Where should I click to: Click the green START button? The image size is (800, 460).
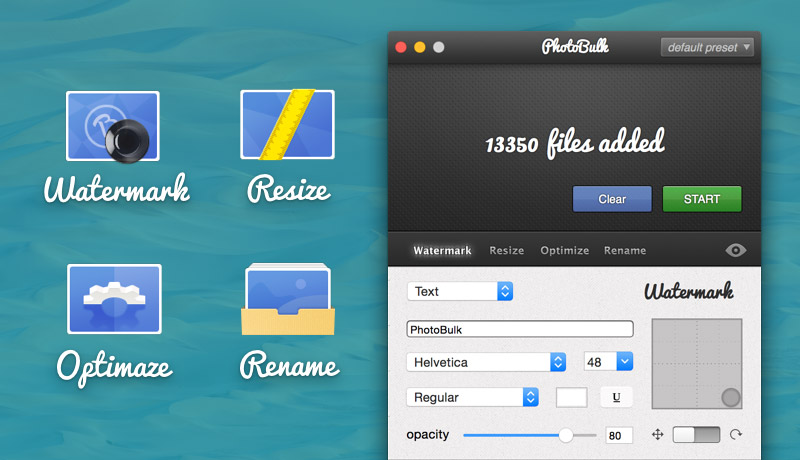702,199
